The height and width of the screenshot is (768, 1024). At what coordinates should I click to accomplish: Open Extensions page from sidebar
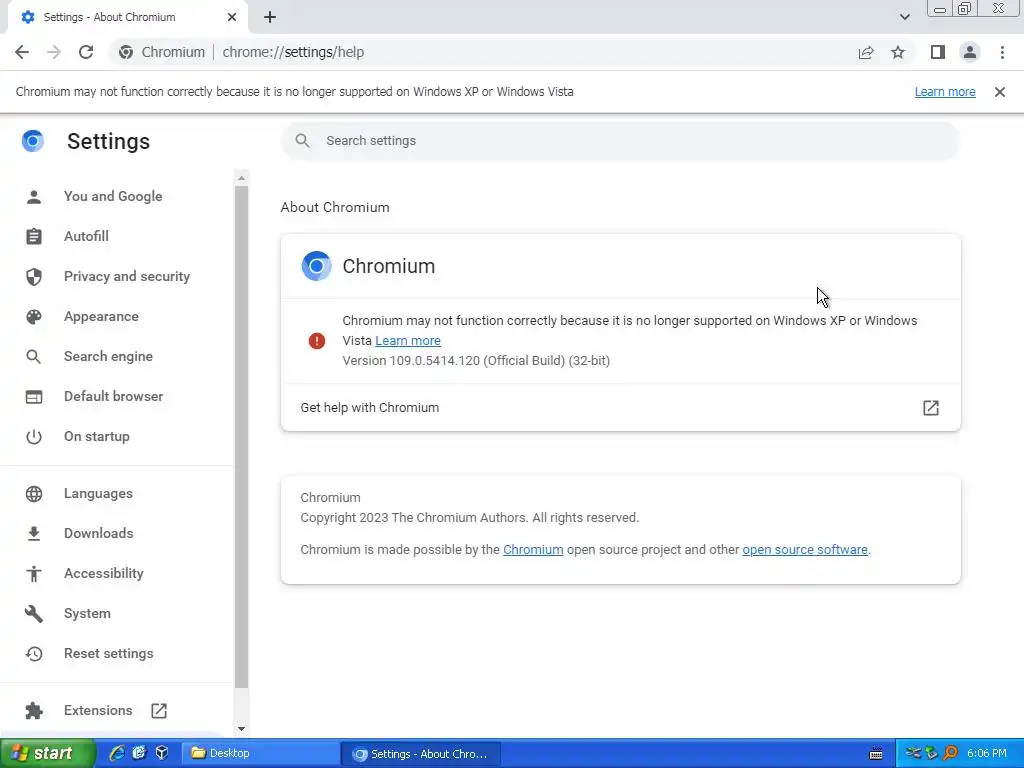point(98,711)
